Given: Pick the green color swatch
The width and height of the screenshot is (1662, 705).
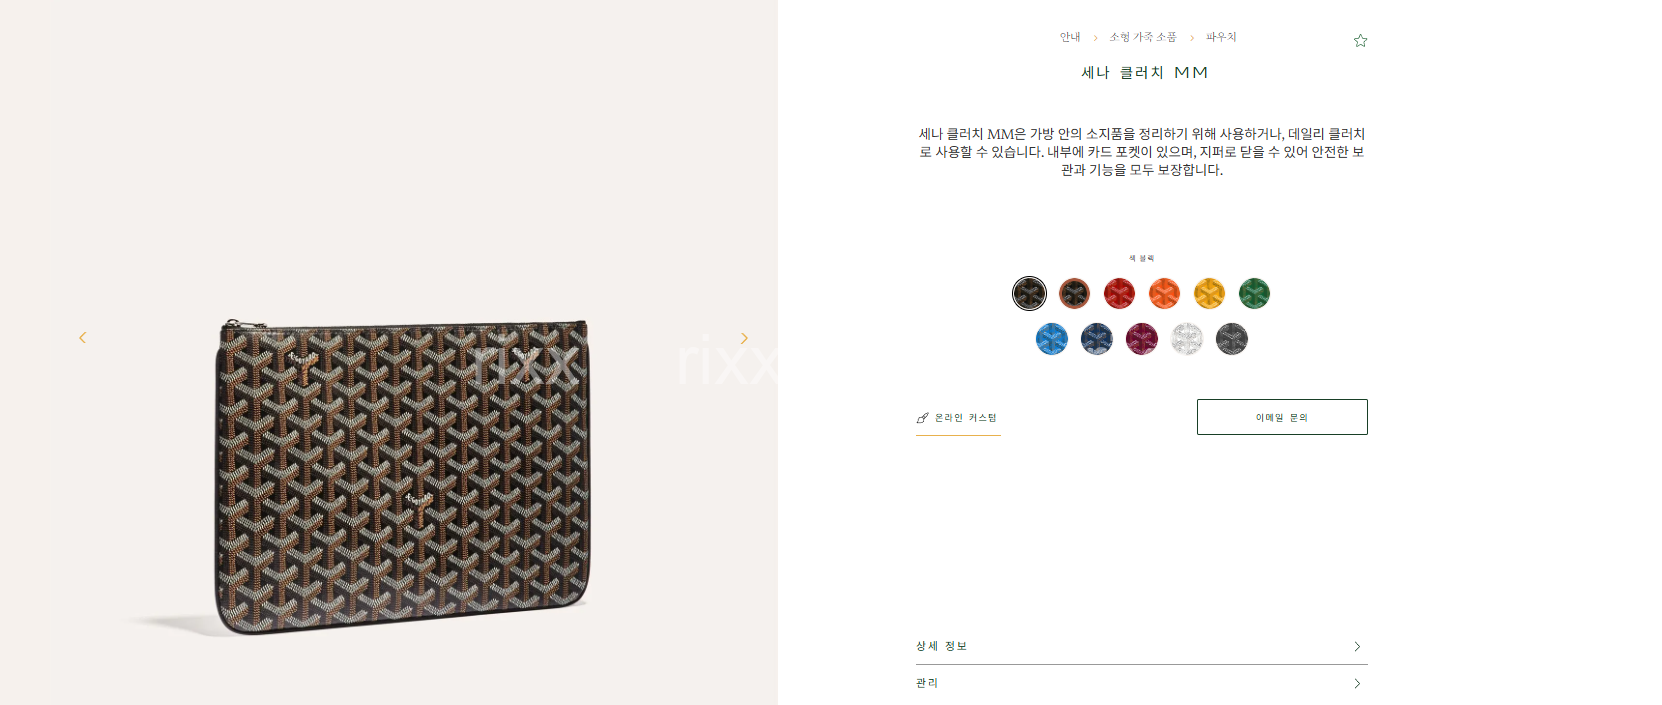Looking at the screenshot, I should tap(1254, 293).
